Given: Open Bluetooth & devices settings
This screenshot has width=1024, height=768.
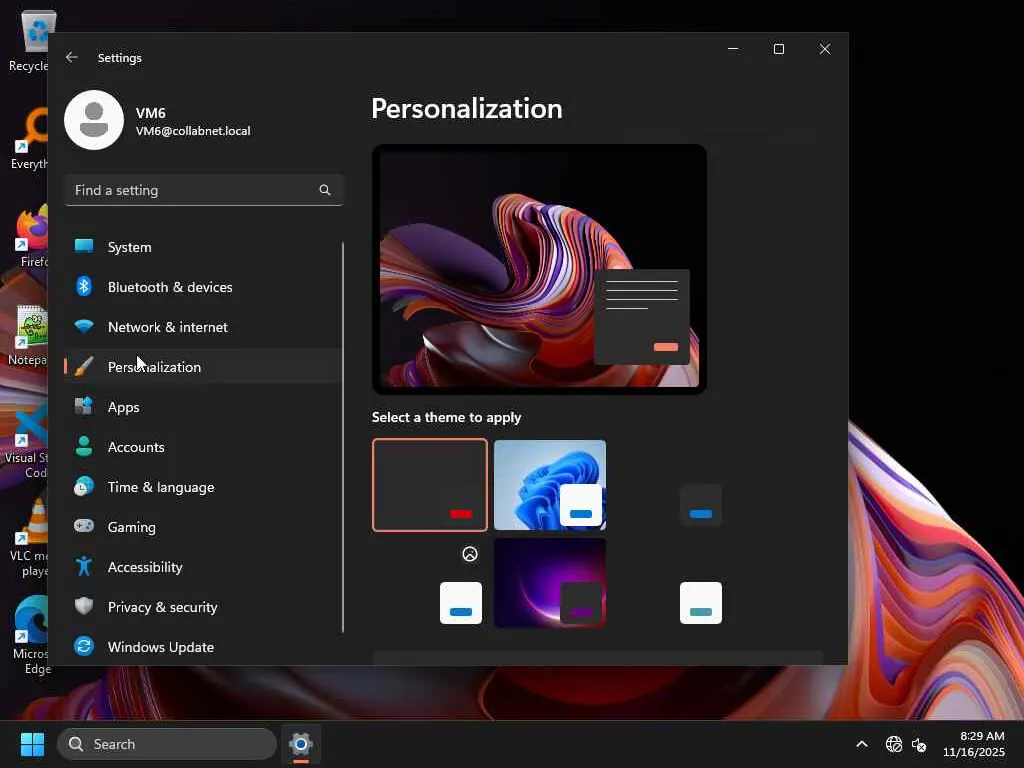Looking at the screenshot, I should pos(169,287).
